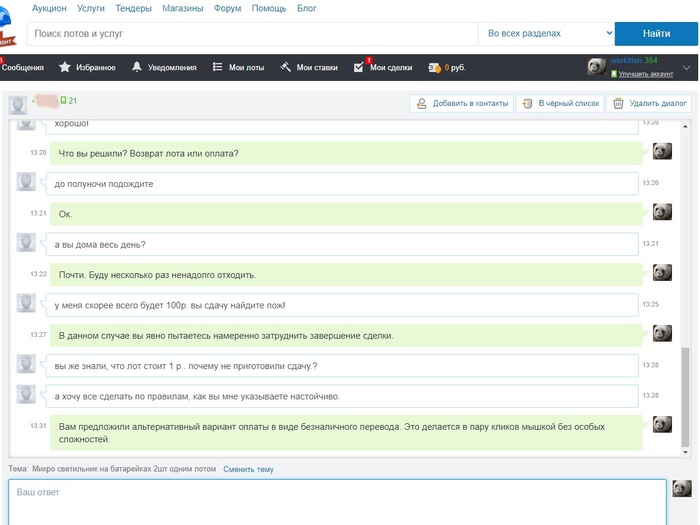Viewport: 700px width, 525px height.
Task: Click the trash icon in Удалить диалог
Action: [x=619, y=103]
